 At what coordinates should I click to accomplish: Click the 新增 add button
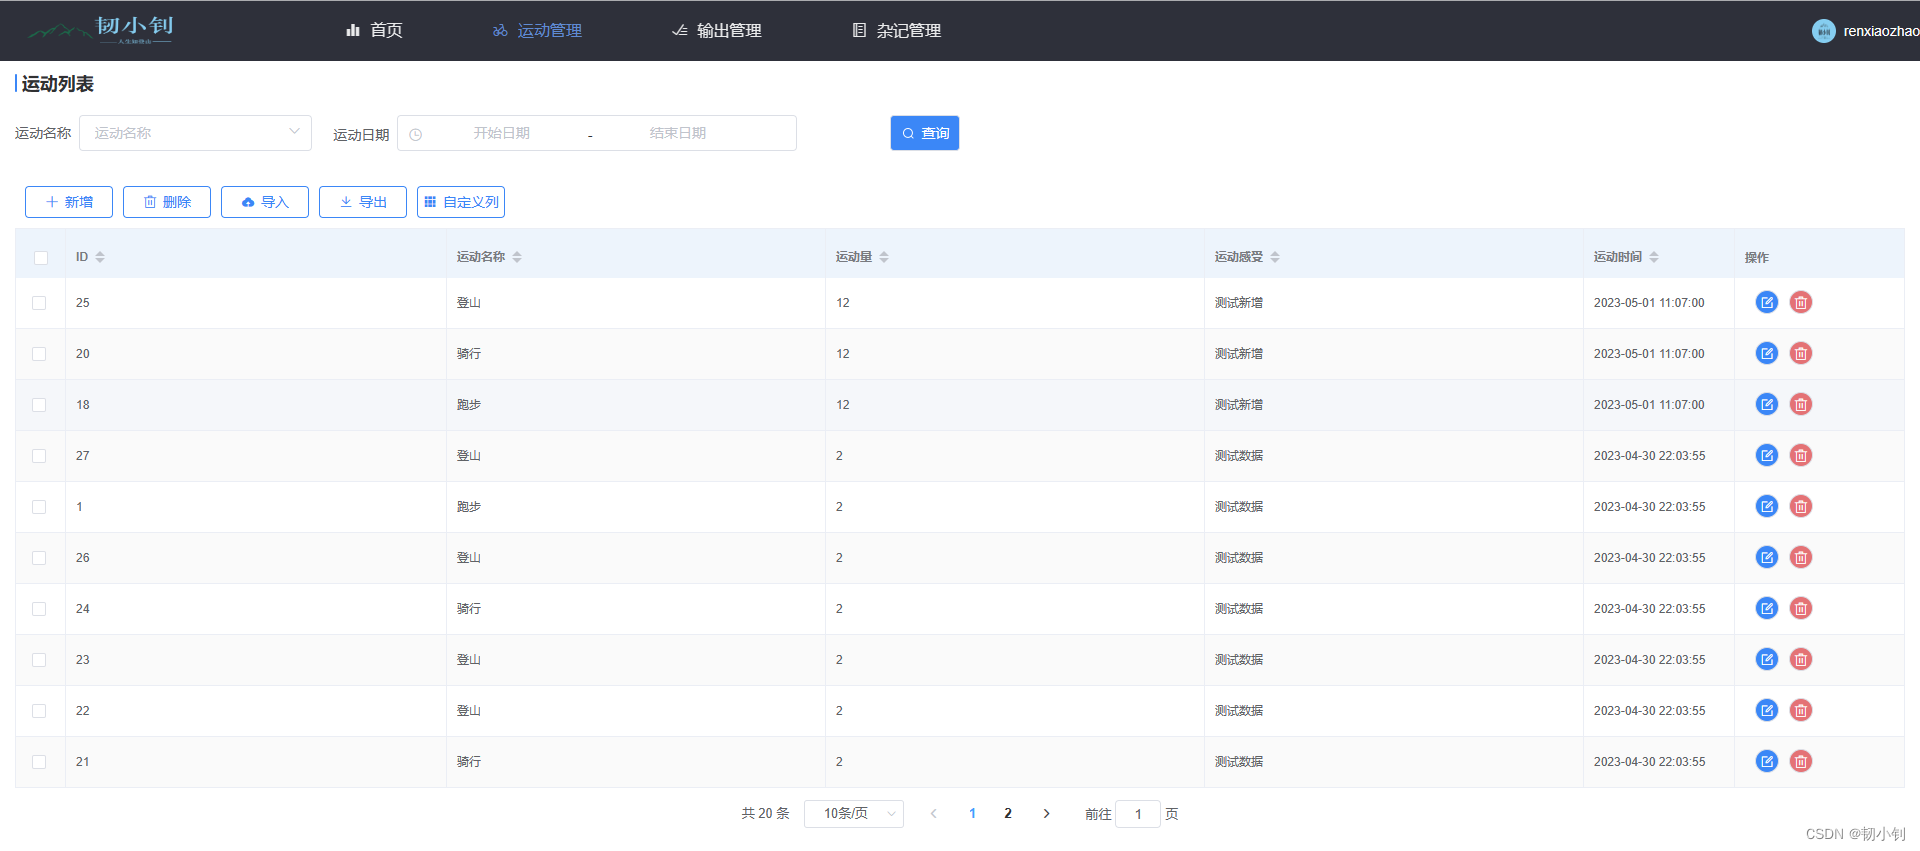pos(69,202)
